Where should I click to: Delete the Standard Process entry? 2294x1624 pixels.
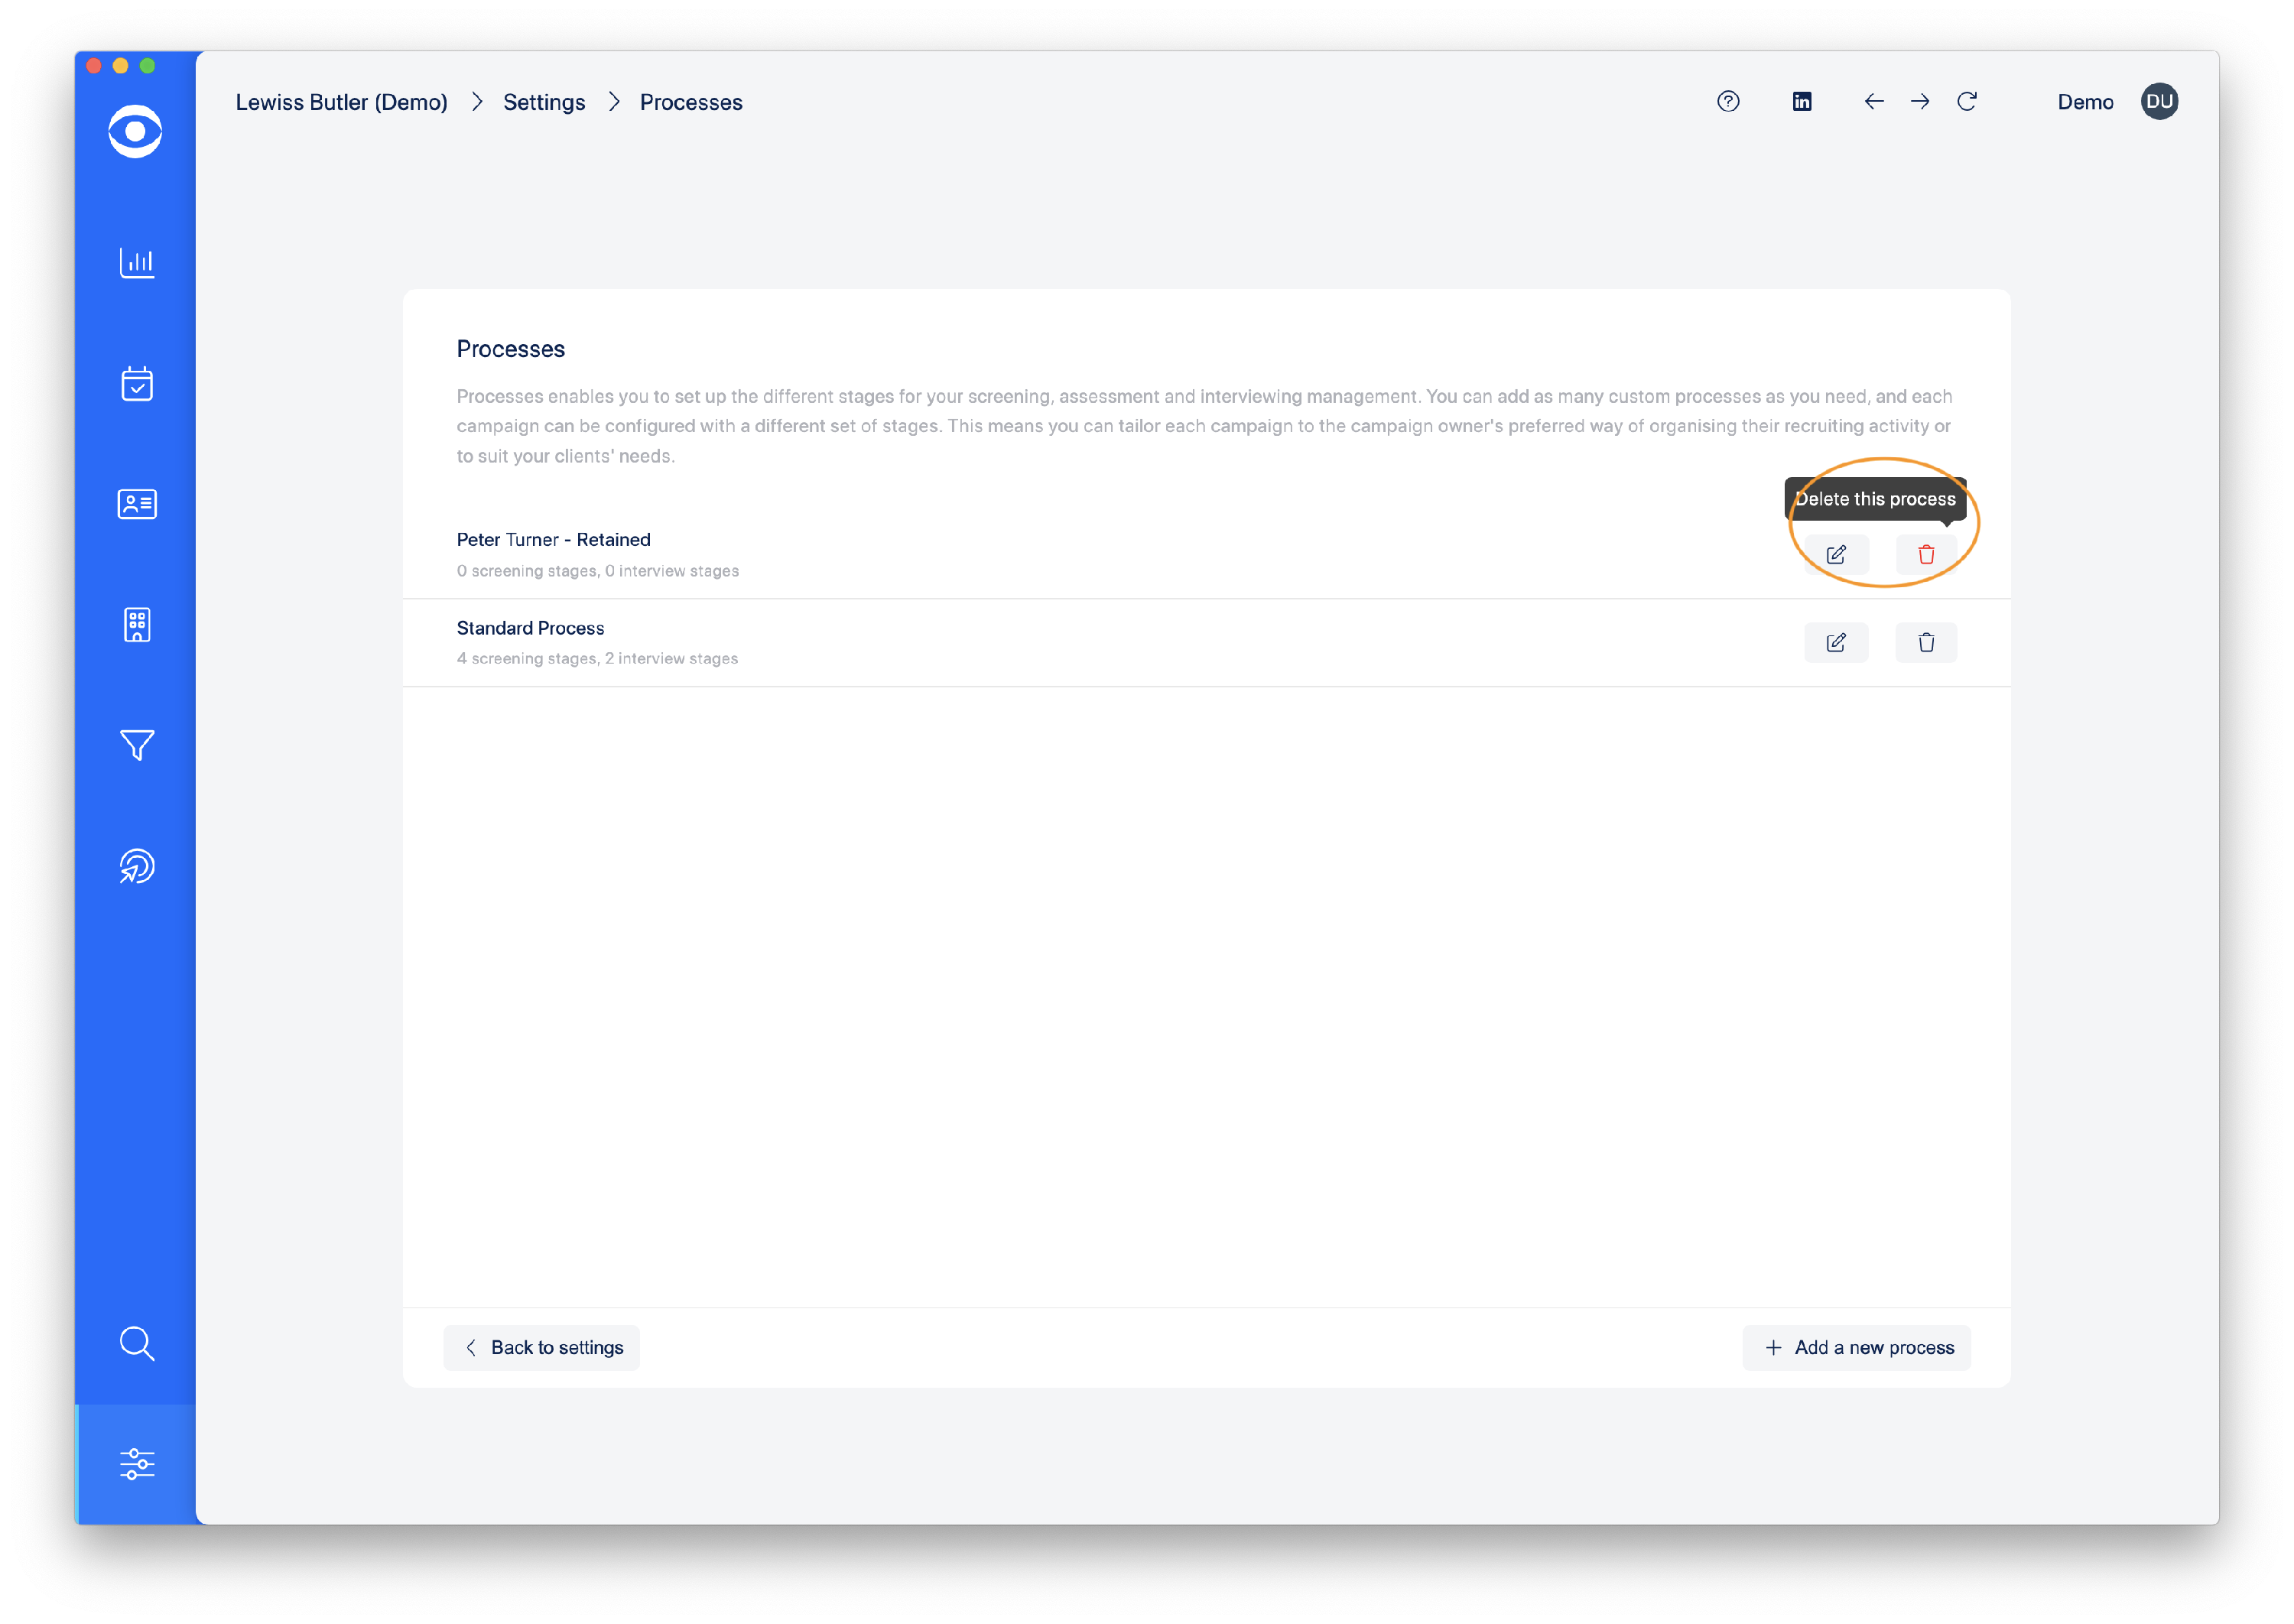(1926, 643)
